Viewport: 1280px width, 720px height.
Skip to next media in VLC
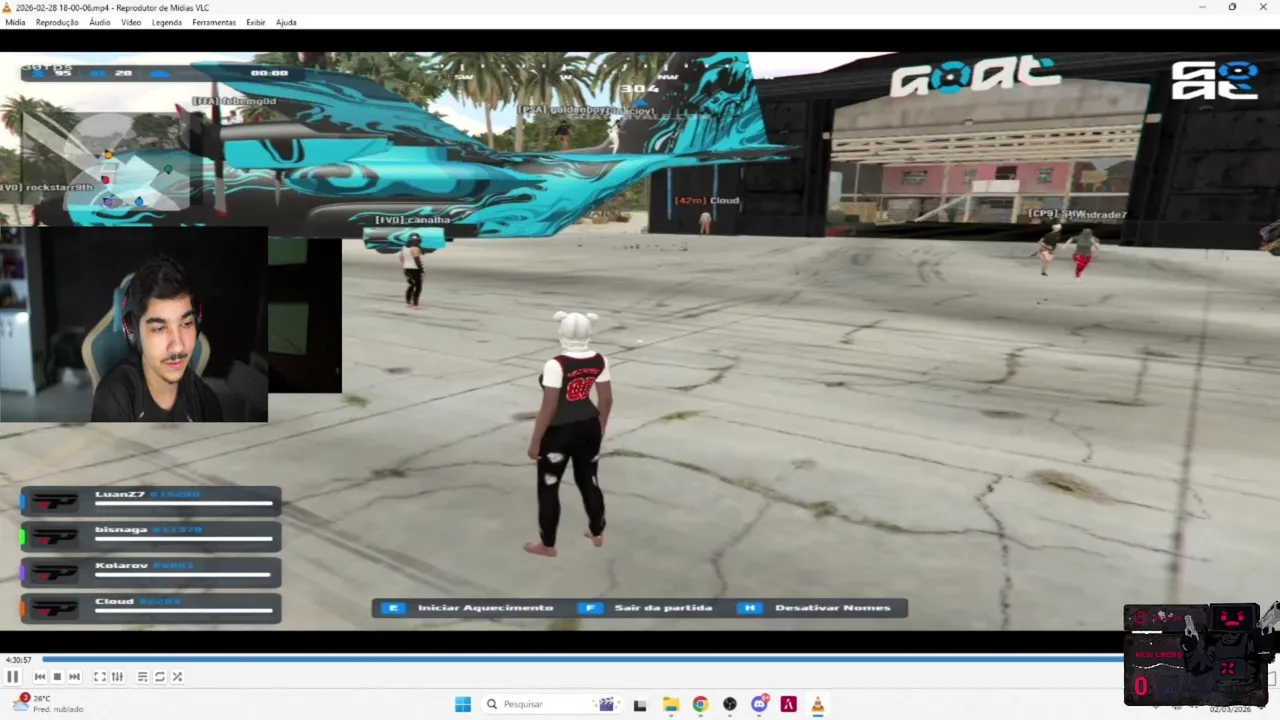click(74, 677)
